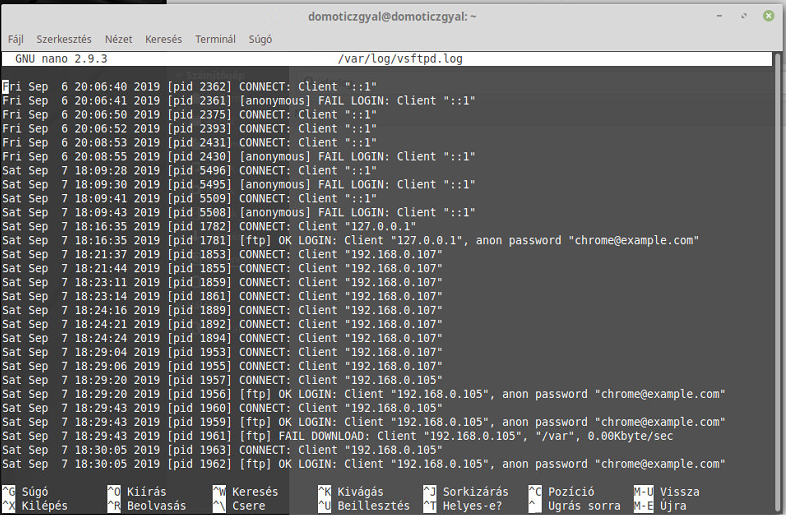This screenshot has width=786, height=515.
Task: Maximize the terminal window
Action: pyautogui.click(x=744, y=16)
